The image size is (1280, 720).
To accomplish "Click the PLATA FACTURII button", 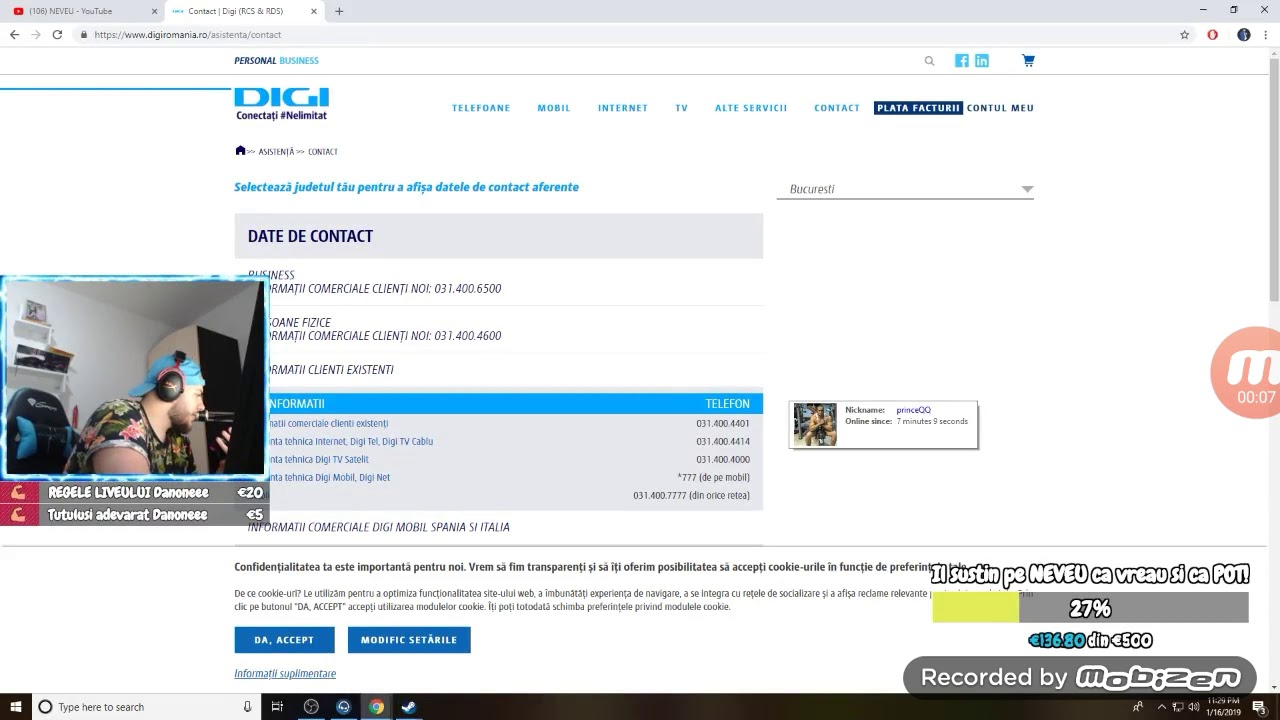I will (x=918, y=108).
